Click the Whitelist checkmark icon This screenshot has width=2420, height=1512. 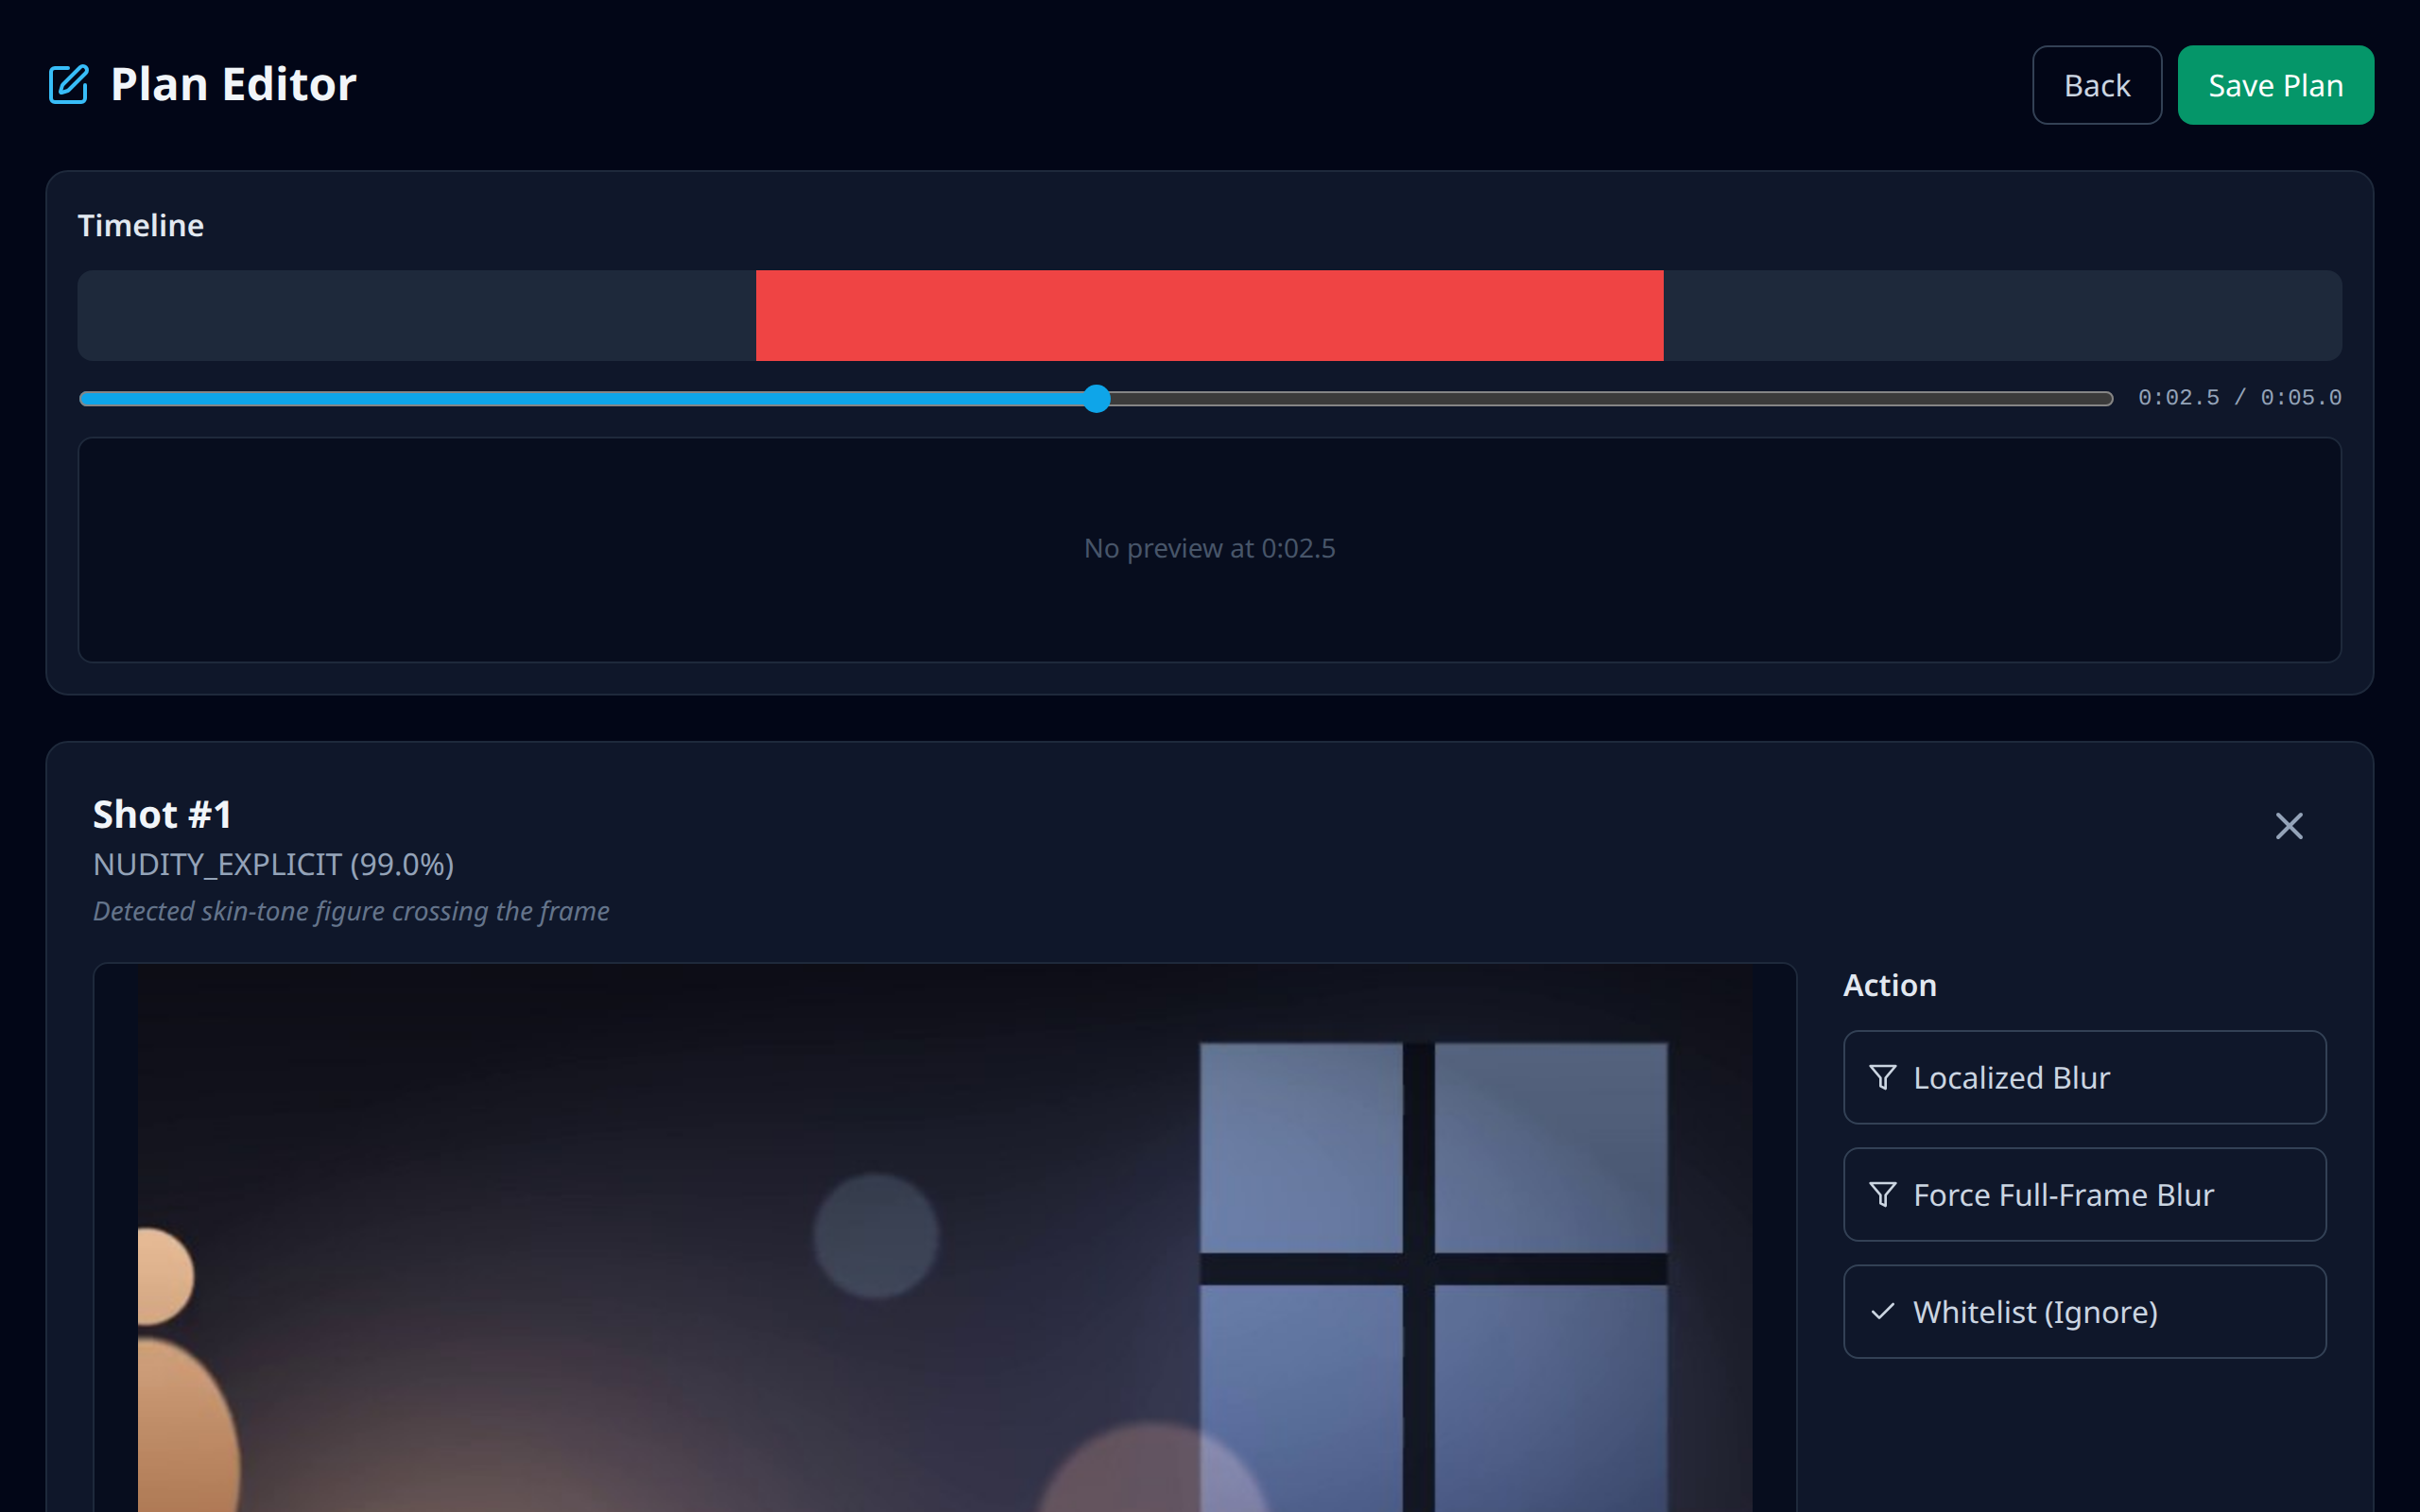[x=1882, y=1311]
